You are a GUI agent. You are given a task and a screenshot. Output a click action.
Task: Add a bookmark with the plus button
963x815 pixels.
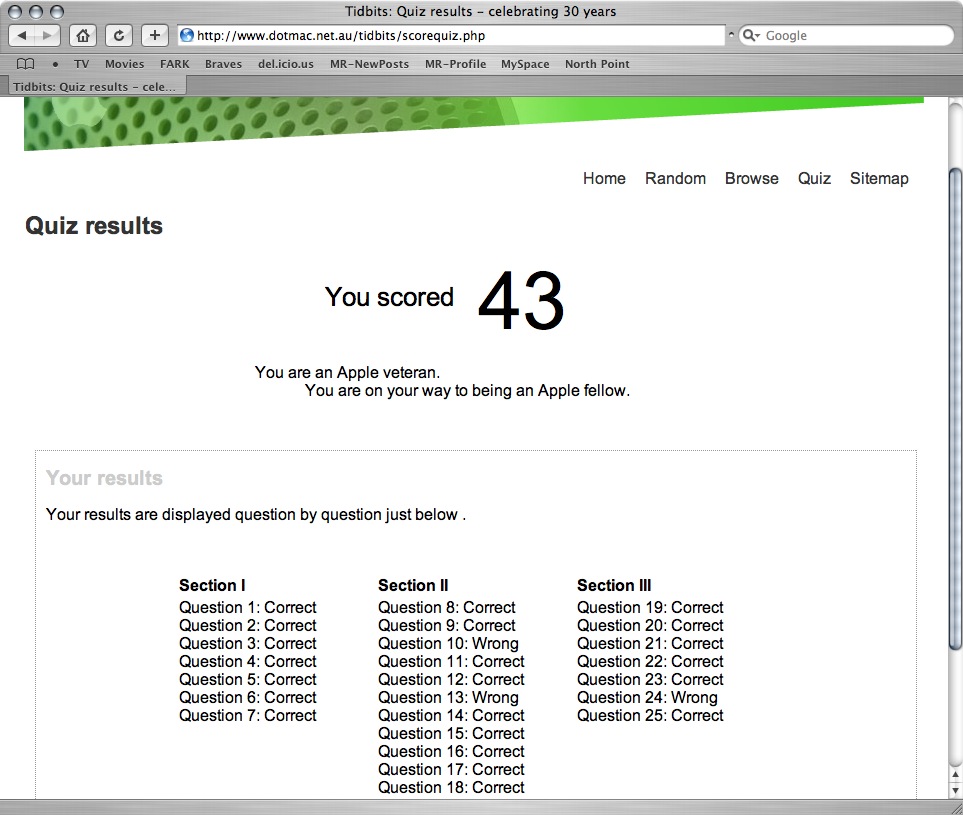(155, 36)
